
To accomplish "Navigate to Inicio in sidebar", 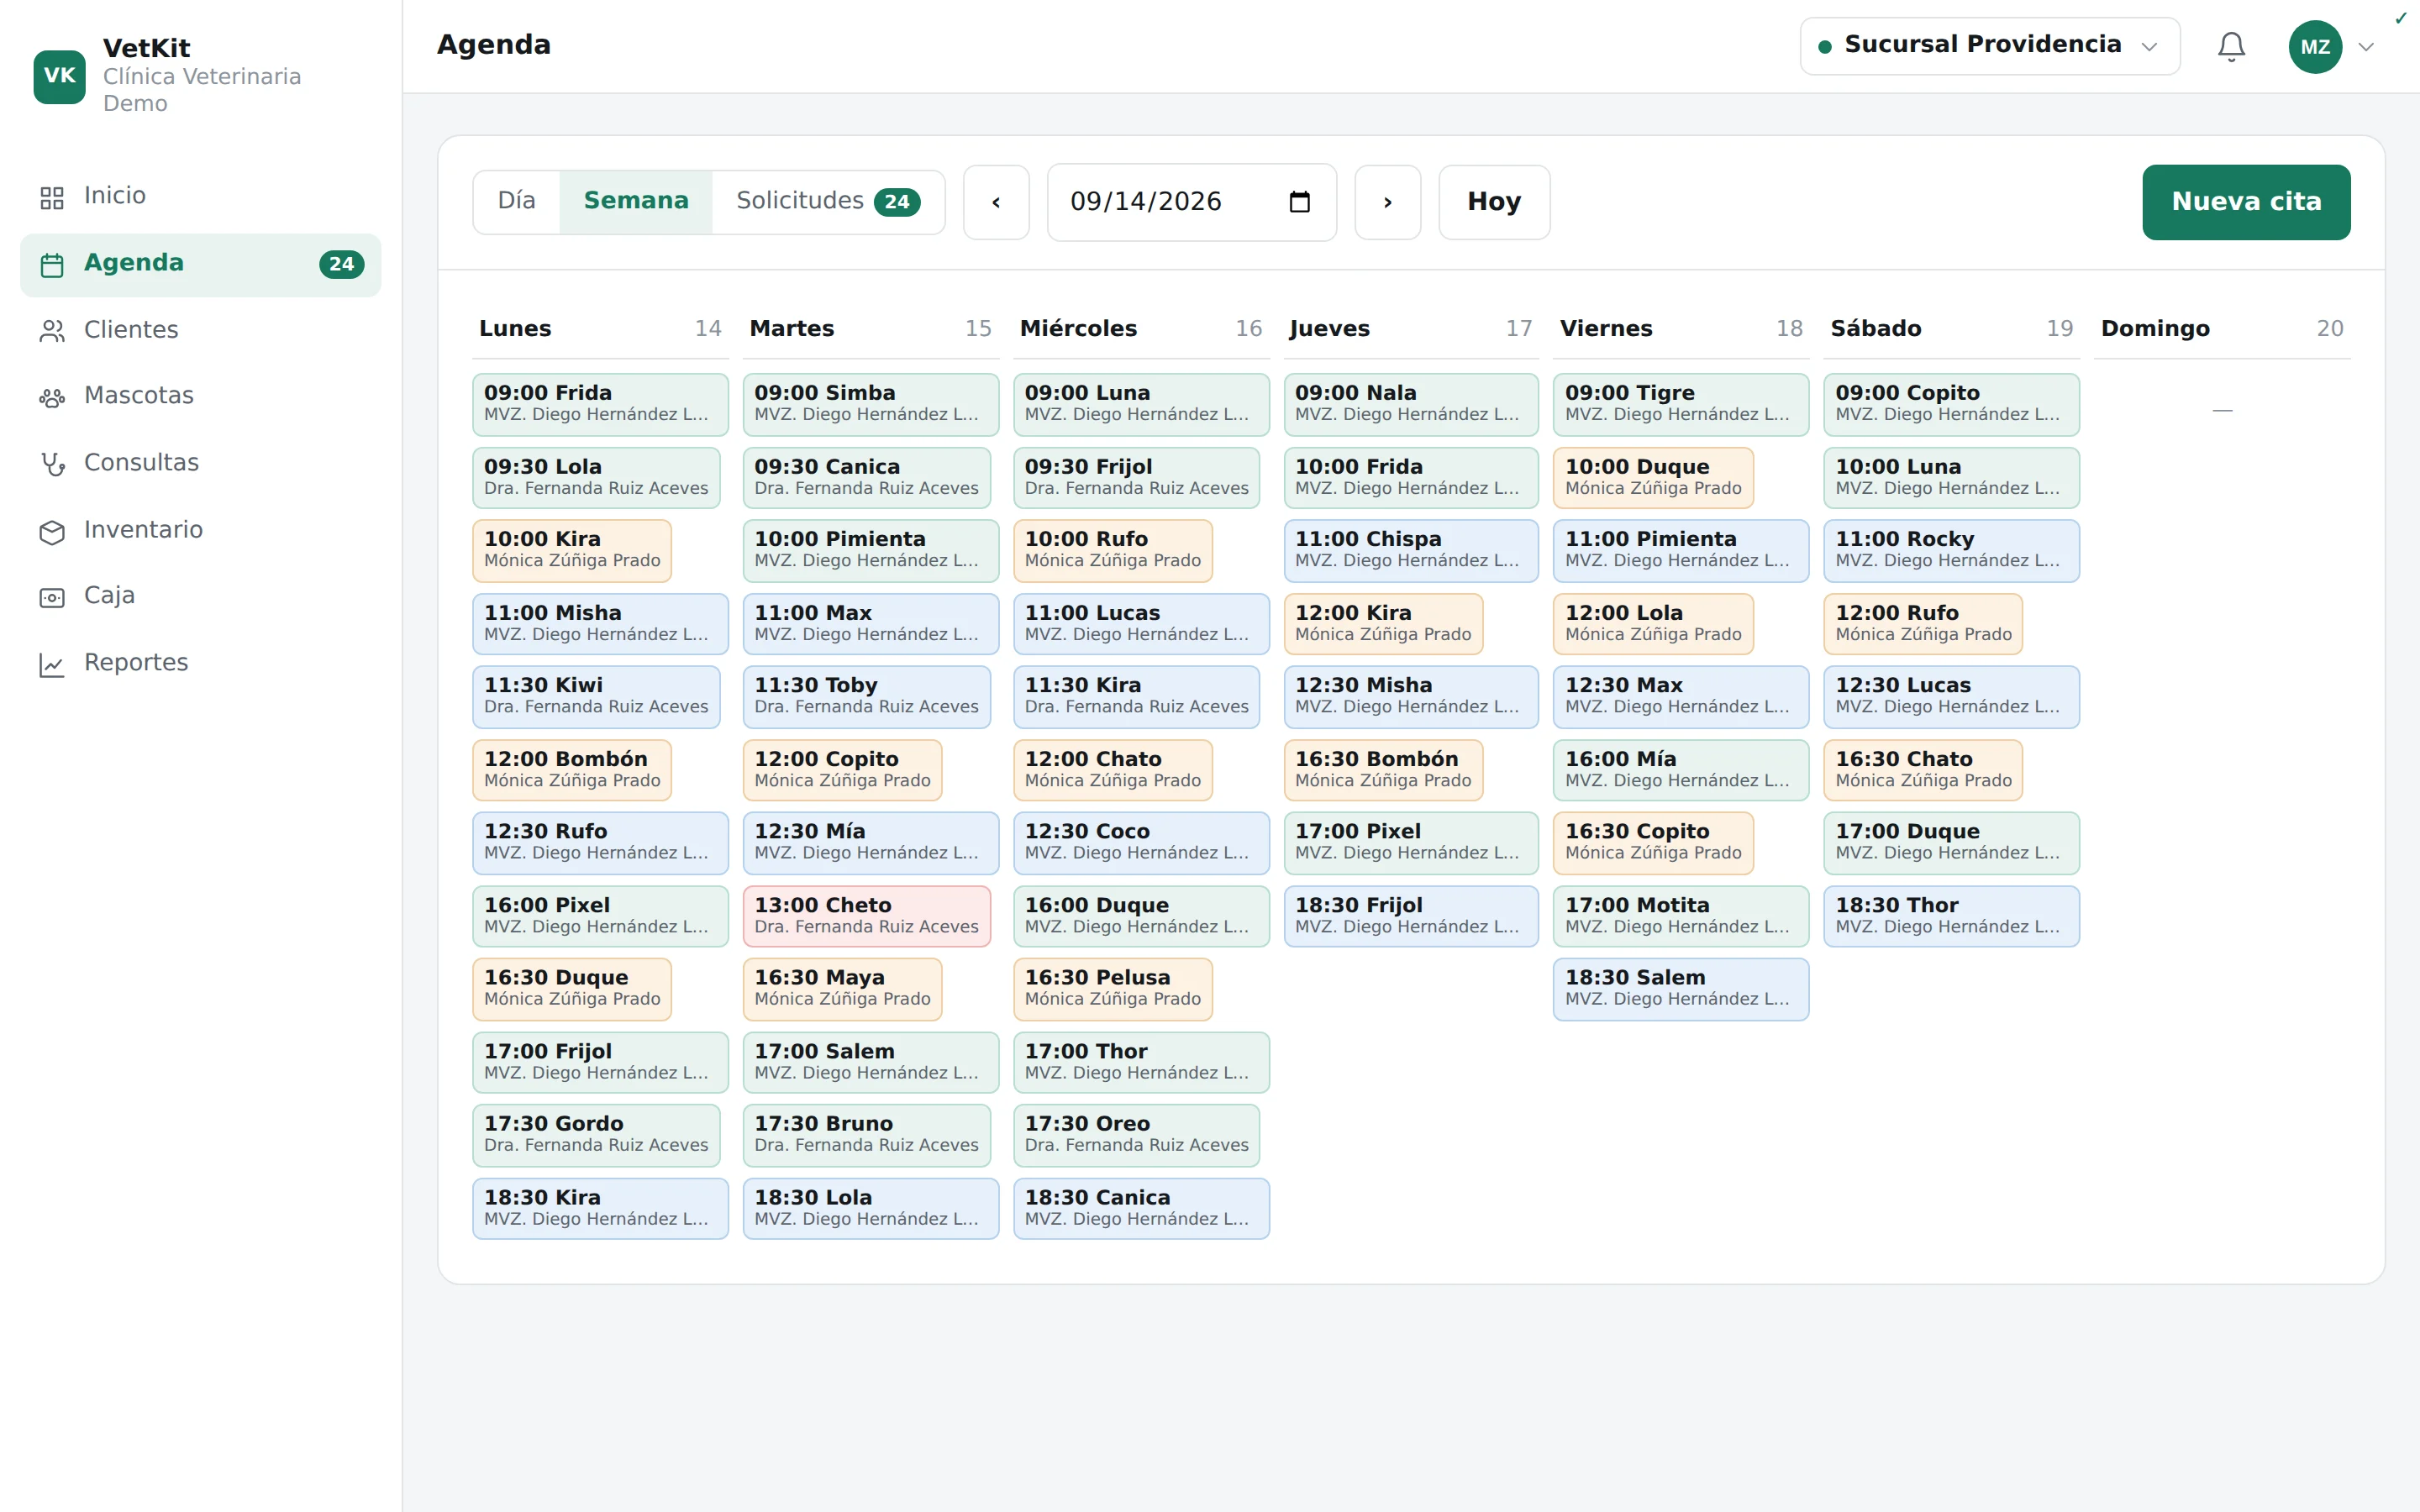I will pyautogui.click(x=200, y=197).
